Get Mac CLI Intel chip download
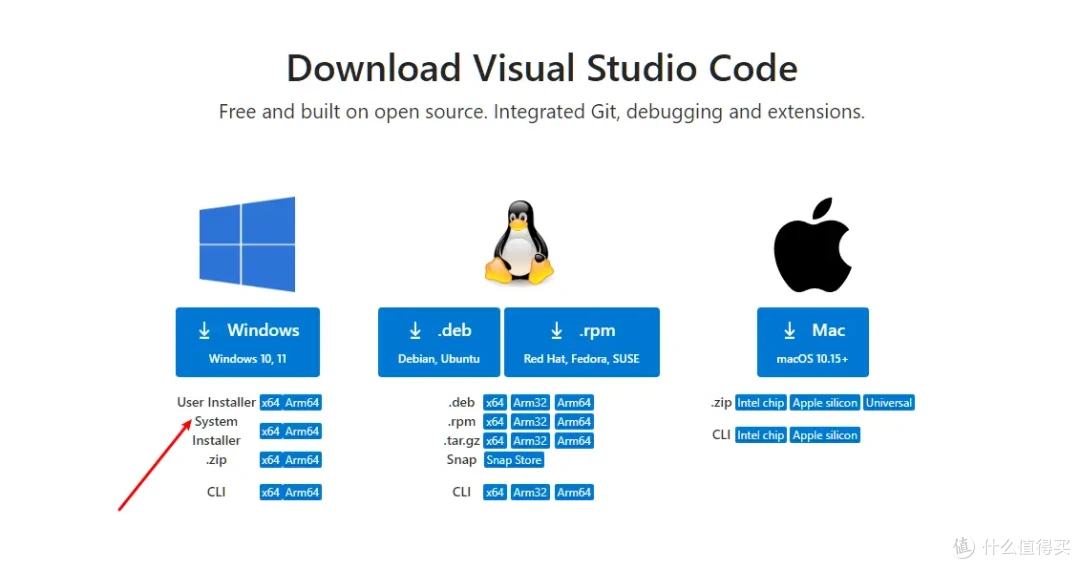This screenshot has width=1080, height=569. (x=760, y=435)
